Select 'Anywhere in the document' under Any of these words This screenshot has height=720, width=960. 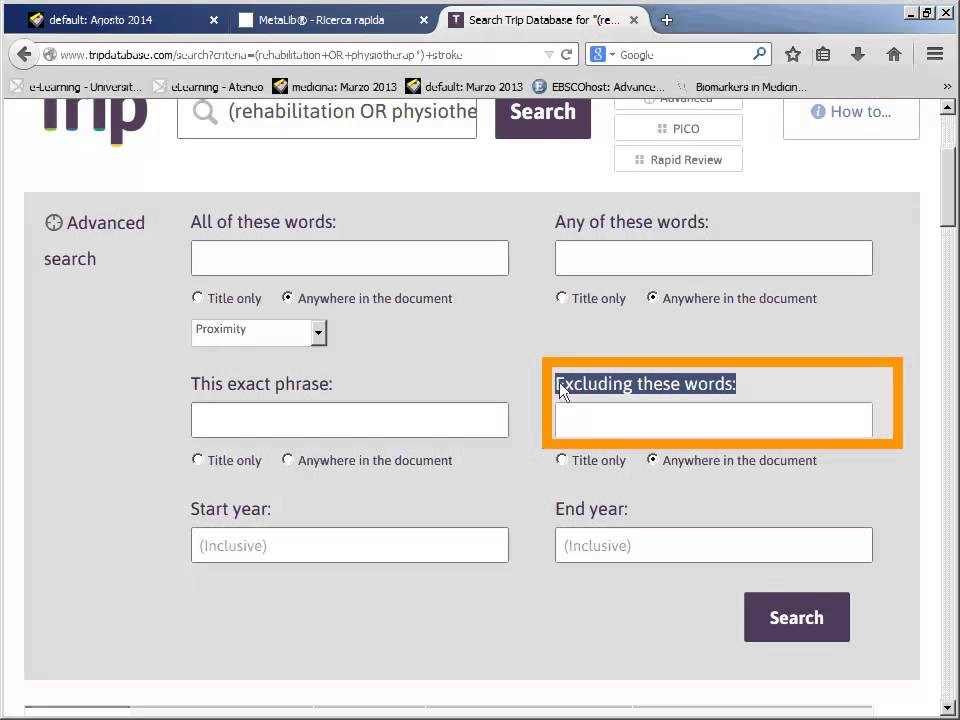tap(652, 298)
